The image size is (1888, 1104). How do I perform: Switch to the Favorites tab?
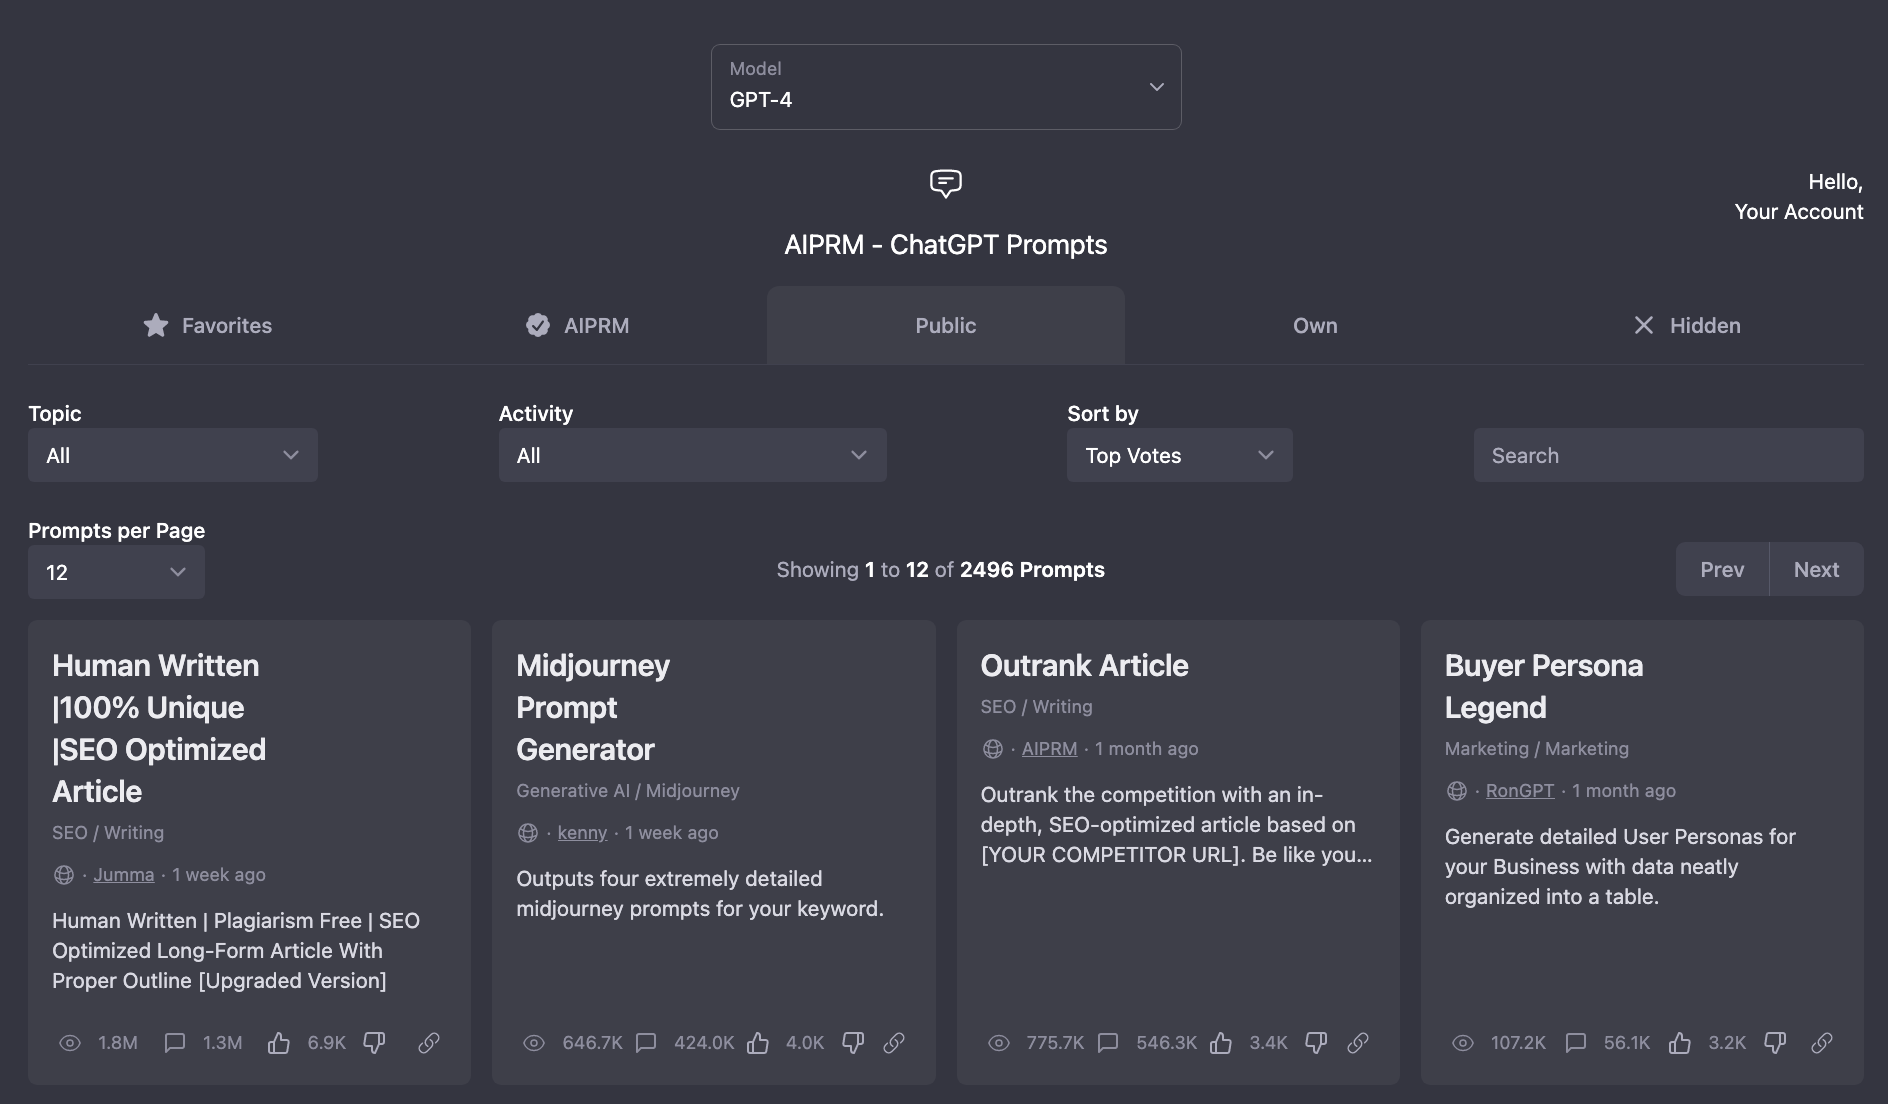(207, 325)
